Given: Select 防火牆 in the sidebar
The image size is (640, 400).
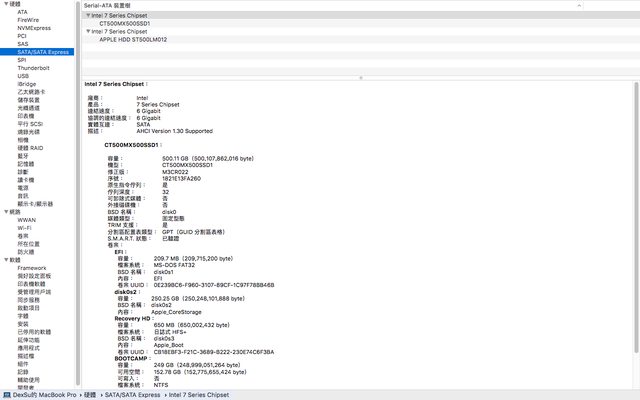Looking at the screenshot, I should tap(26, 252).
